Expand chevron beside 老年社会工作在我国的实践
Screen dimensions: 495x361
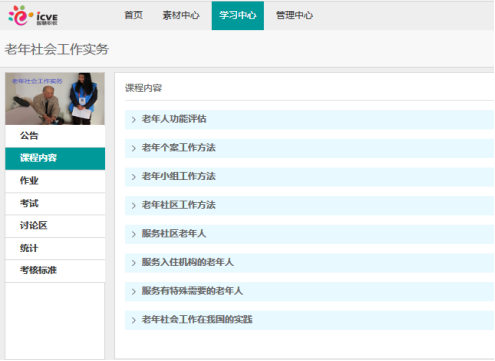coord(134,320)
